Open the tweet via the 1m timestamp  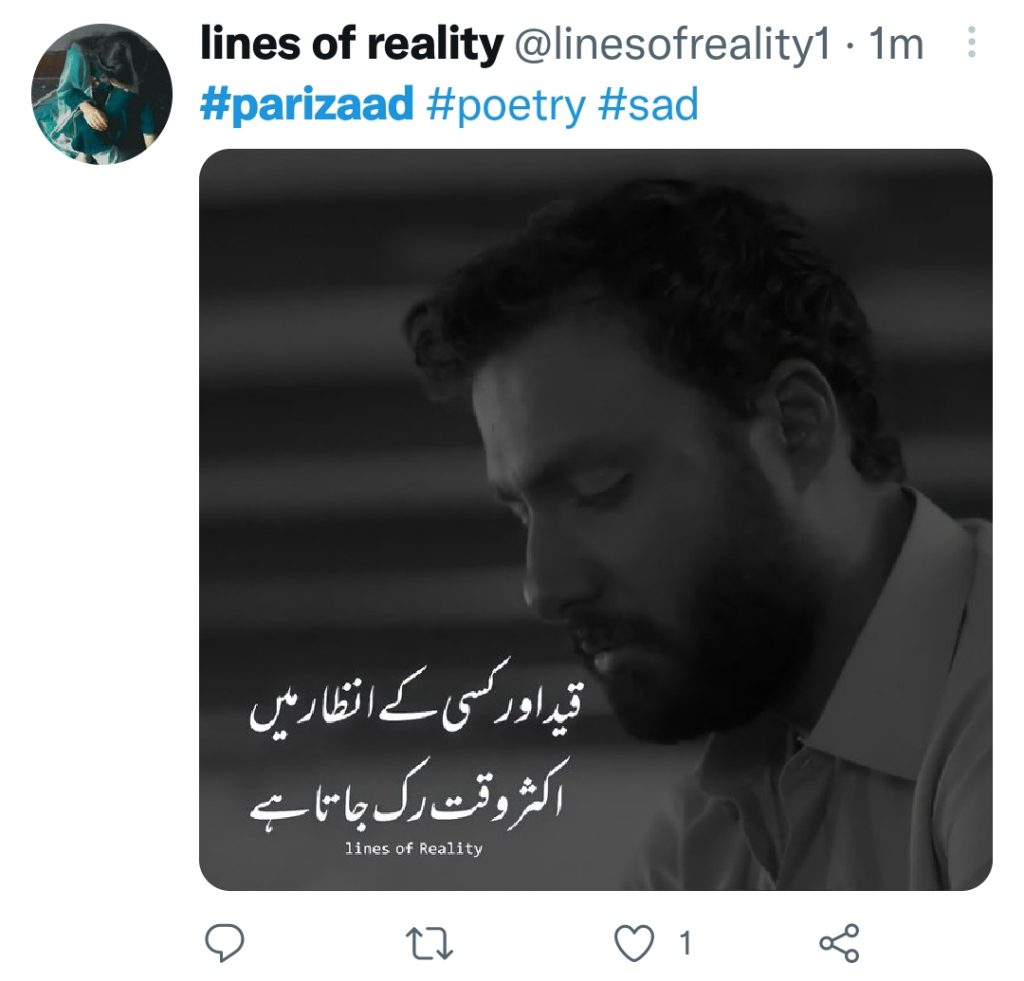(x=895, y=45)
